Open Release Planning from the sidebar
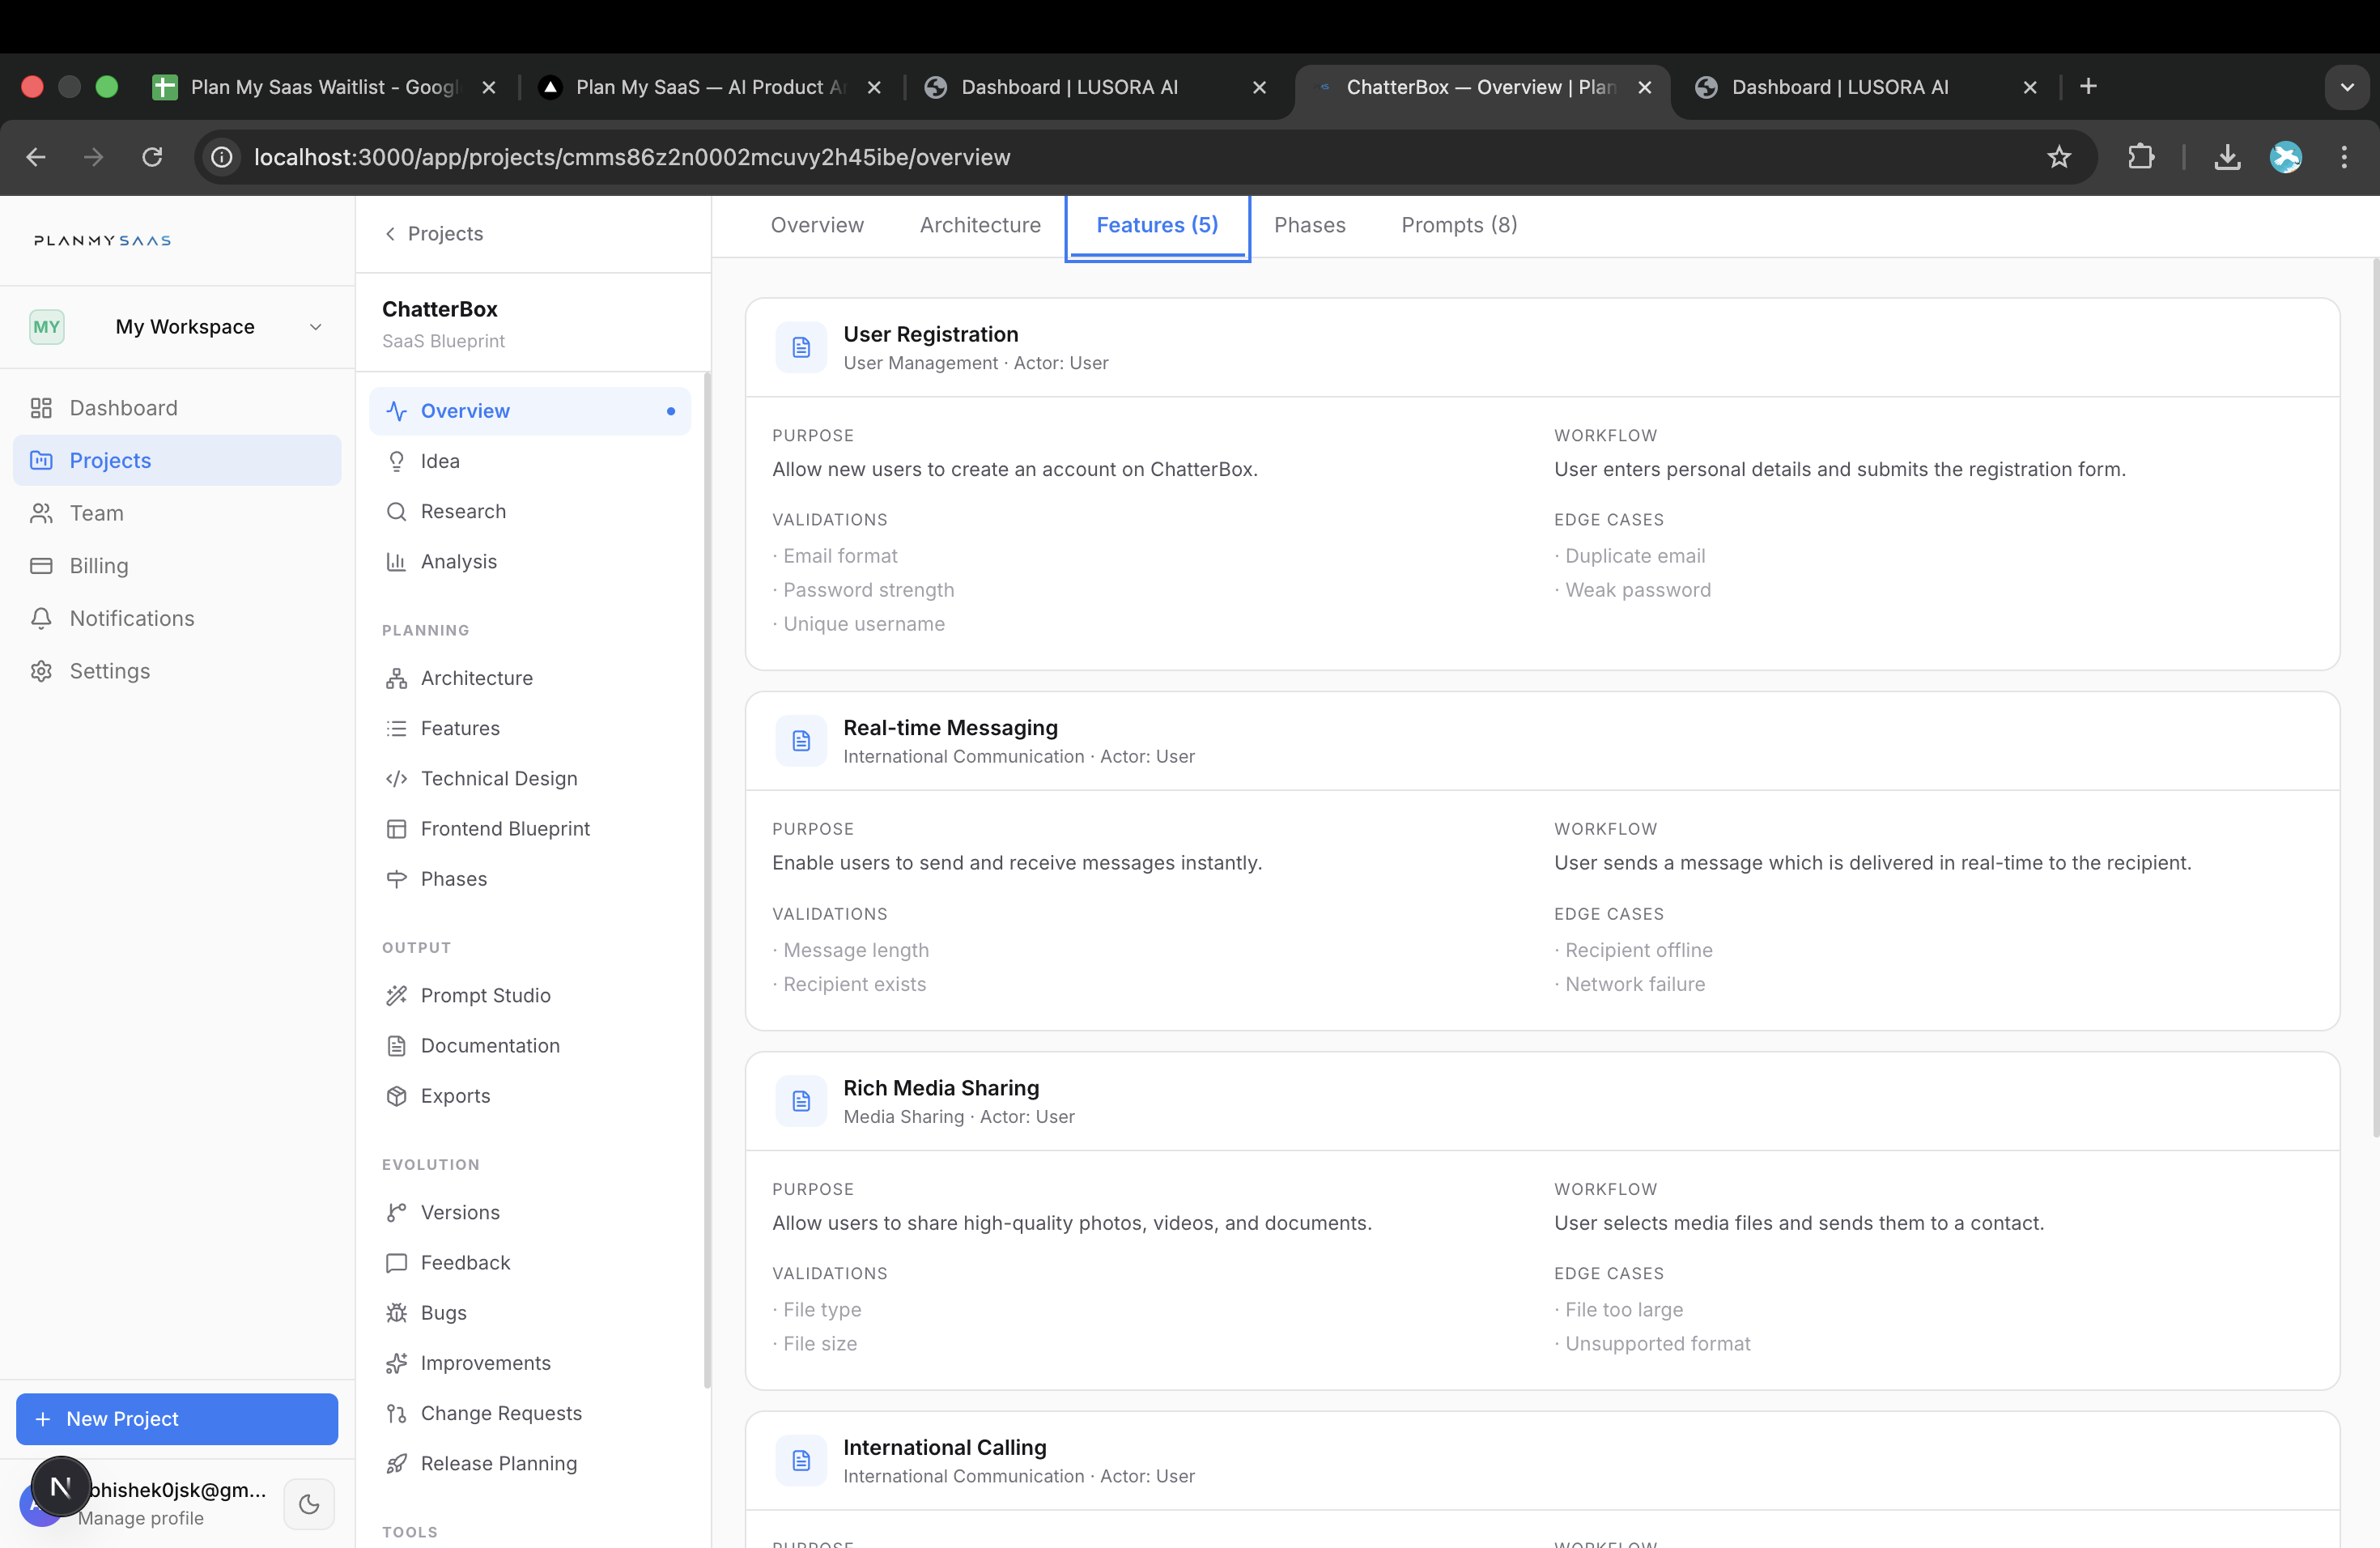This screenshot has height=1548, width=2380. pos(498,1463)
